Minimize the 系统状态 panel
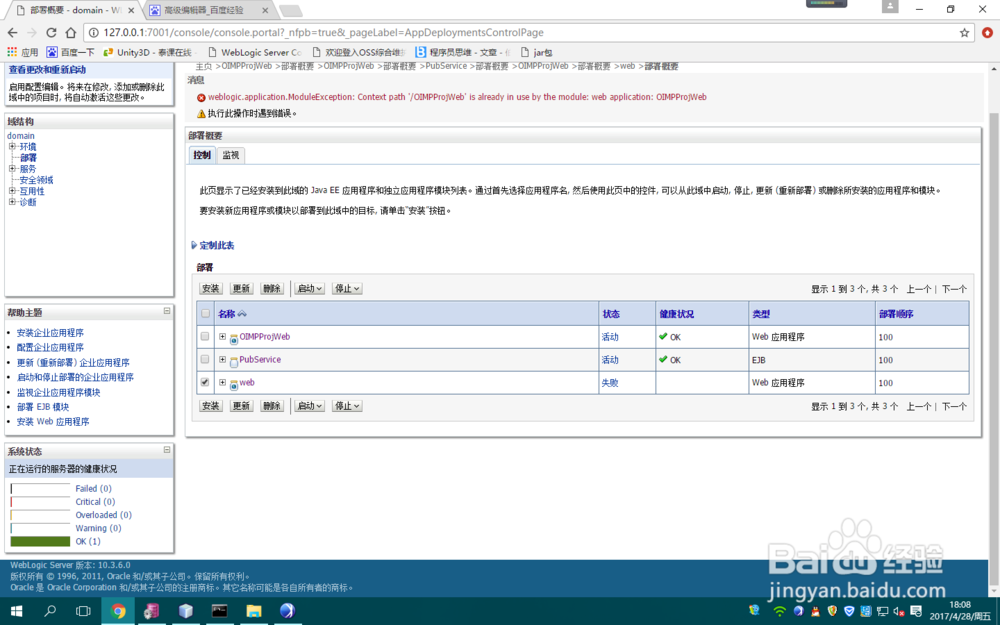This screenshot has height=625, width=1000. [167, 450]
